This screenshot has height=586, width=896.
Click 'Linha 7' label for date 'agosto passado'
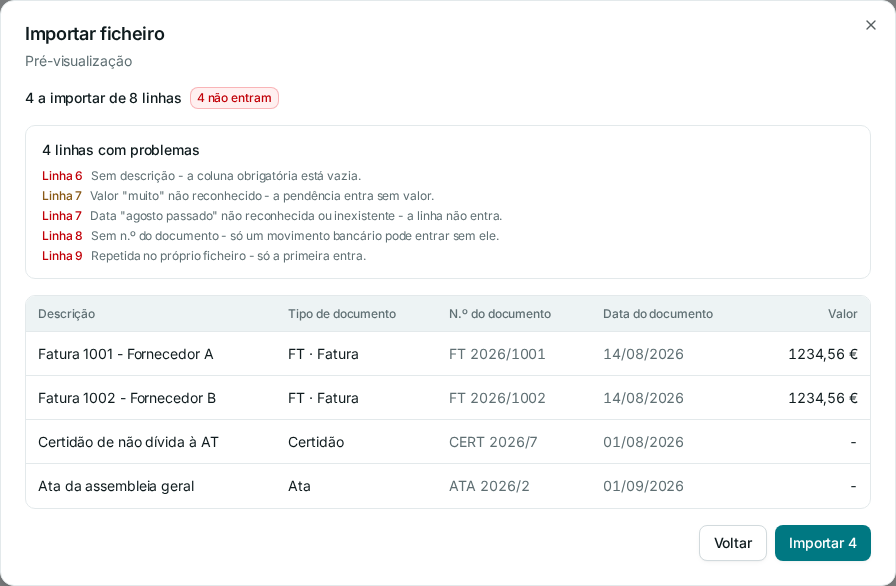[x=62, y=216]
